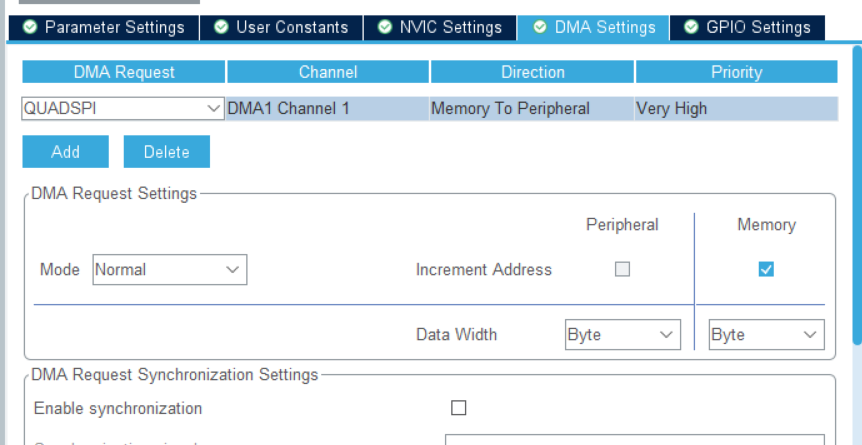Click green check icon on DMA Settings tab
The image size is (862, 445).
pos(540,27)
